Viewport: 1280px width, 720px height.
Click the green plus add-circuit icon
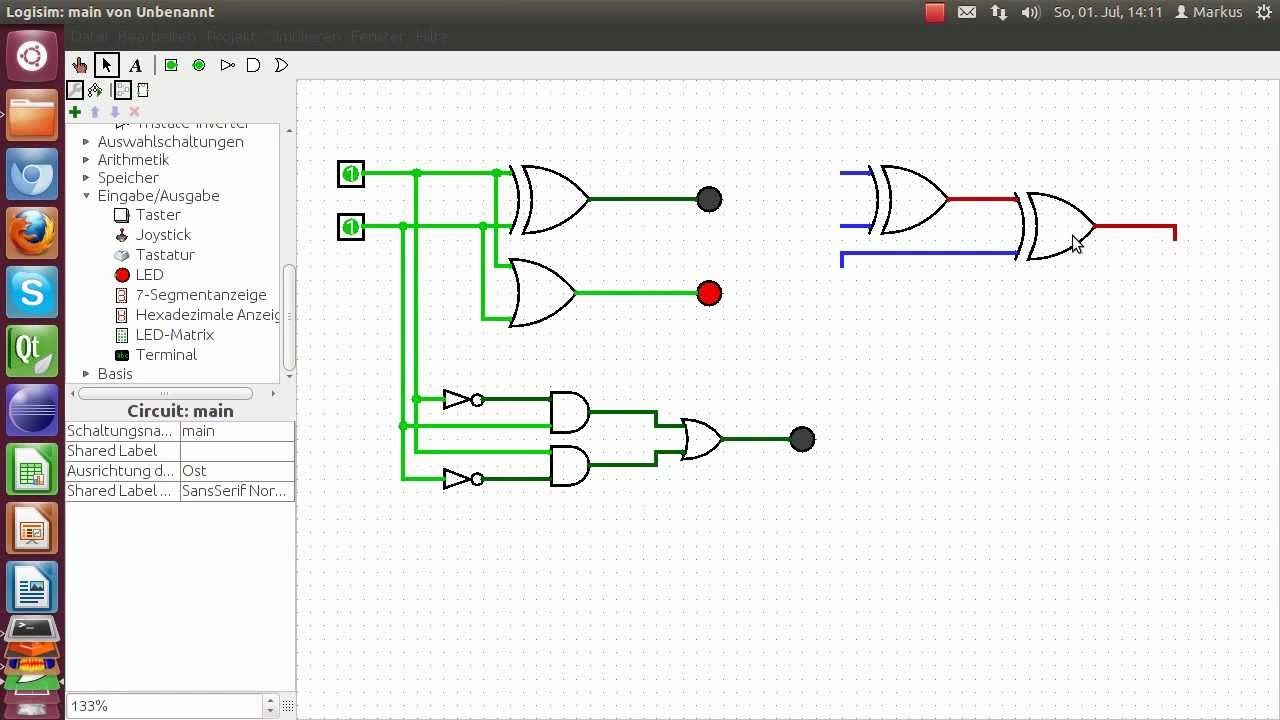click(75, 112)
